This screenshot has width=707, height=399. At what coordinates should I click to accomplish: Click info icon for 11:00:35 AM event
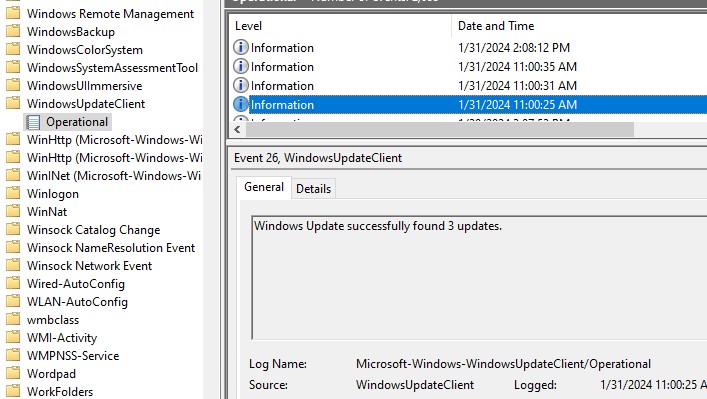click(241, 66)
